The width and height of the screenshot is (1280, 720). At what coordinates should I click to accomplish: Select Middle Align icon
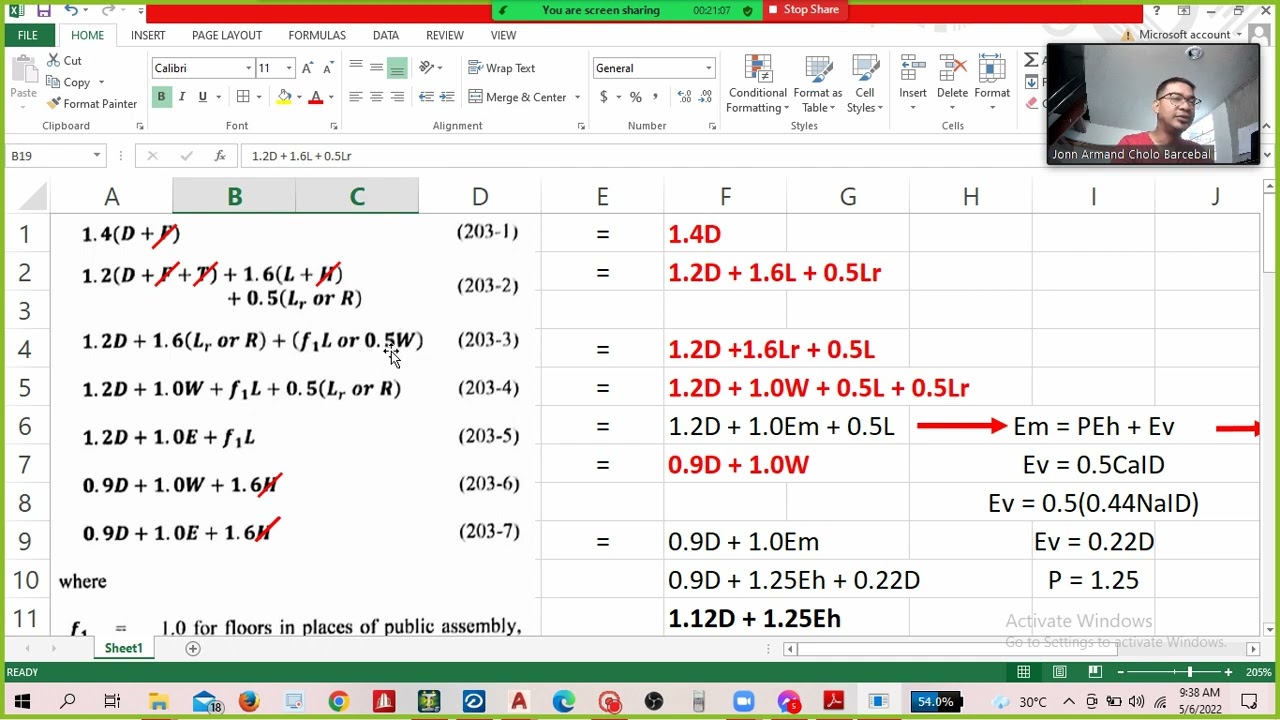376,67
